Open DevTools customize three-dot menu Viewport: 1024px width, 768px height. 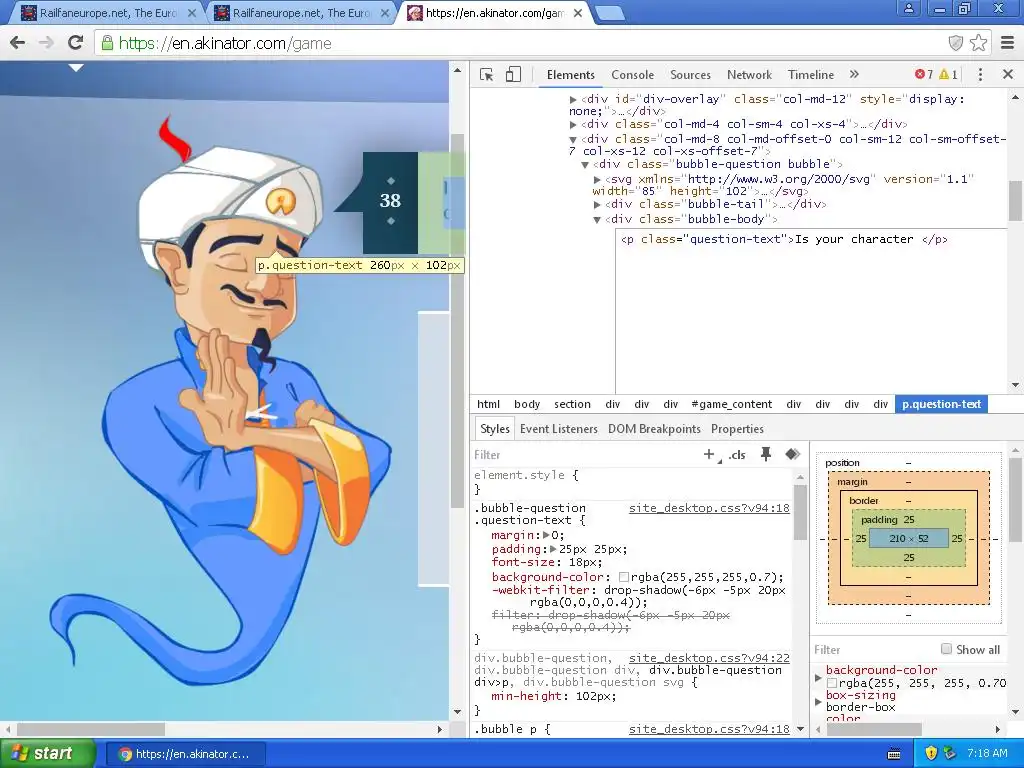[x=980, y=74]
